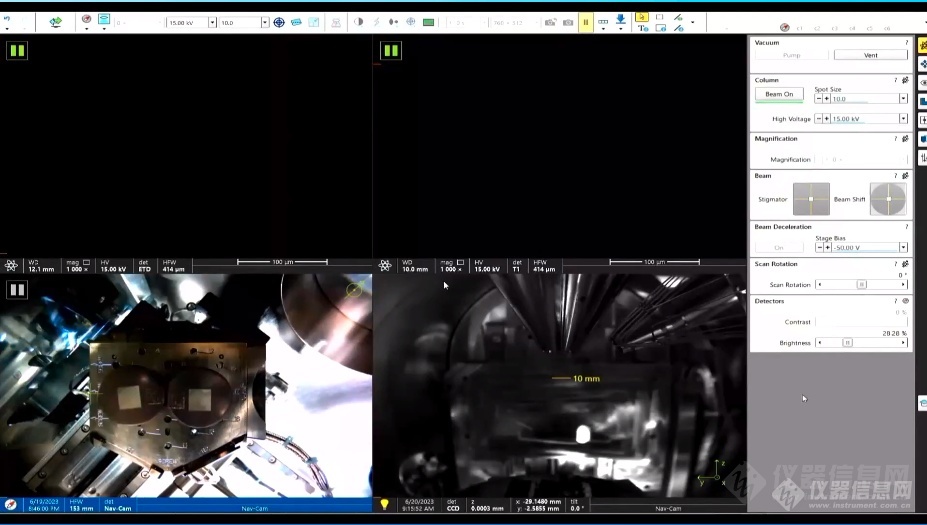Click the Stigmator 2D control pad
Image resolution: width=927 pixels, height=525 pixels.
811,199
